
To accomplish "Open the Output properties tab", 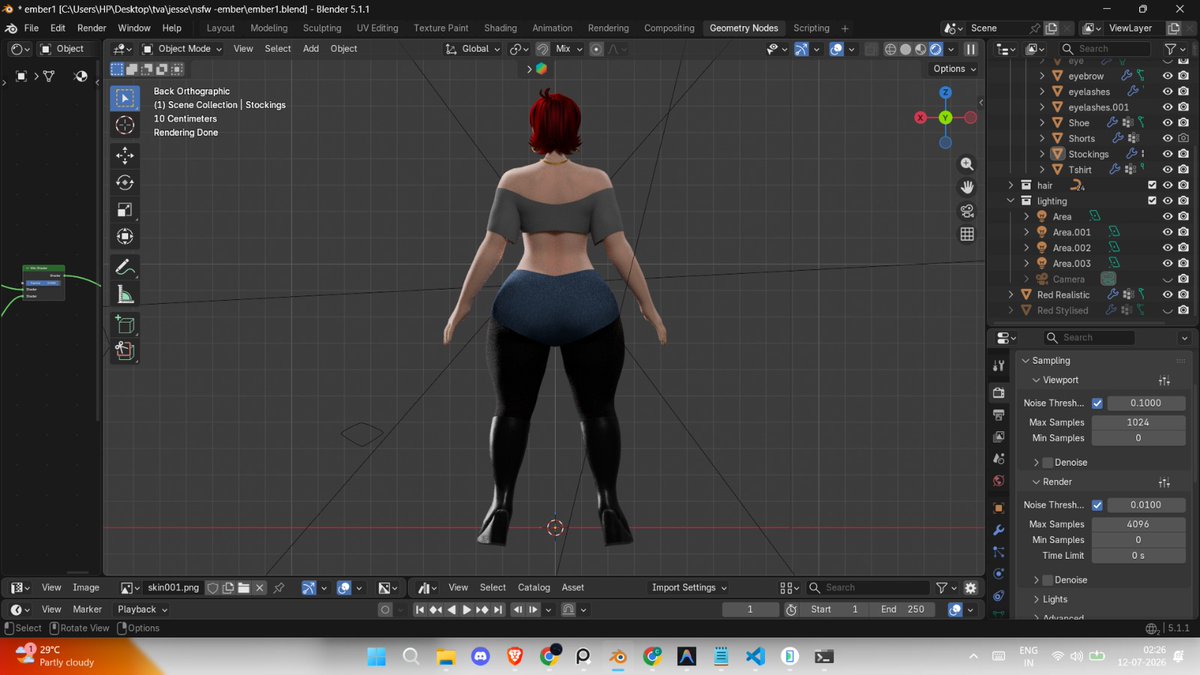I will 998,414.
